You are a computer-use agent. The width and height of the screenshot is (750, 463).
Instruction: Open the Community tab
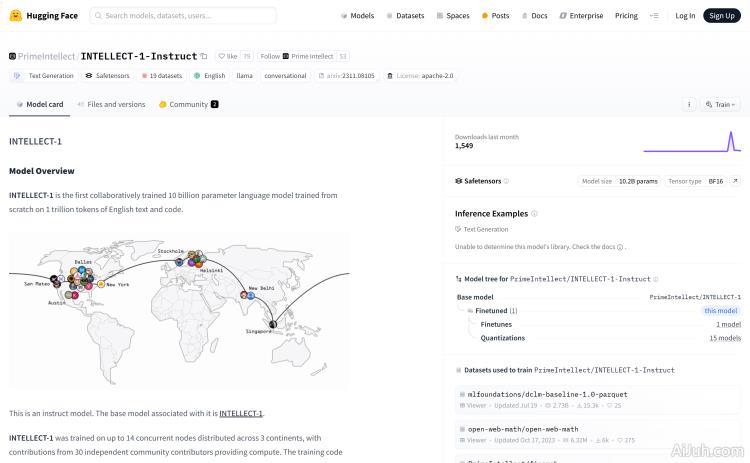pyautogui.click(x=188, y=104)
